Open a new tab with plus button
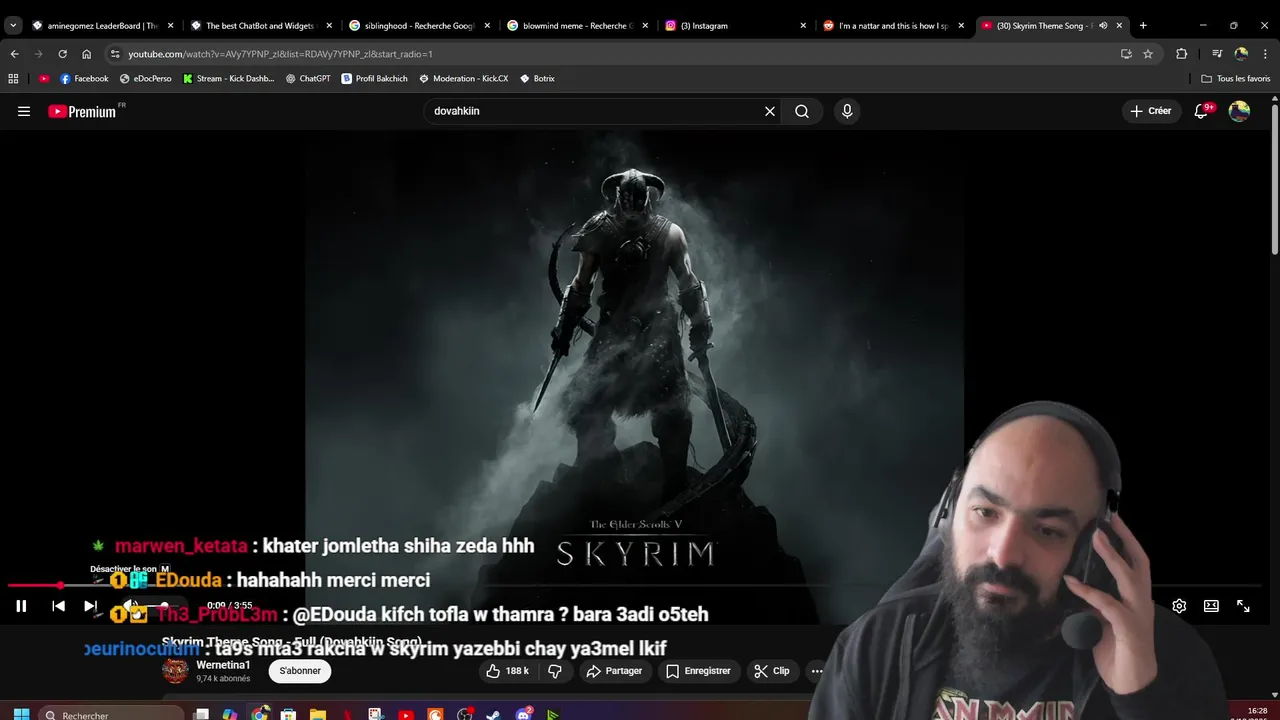Viewport: 1280px width, 720px height. coord(1143,25)
